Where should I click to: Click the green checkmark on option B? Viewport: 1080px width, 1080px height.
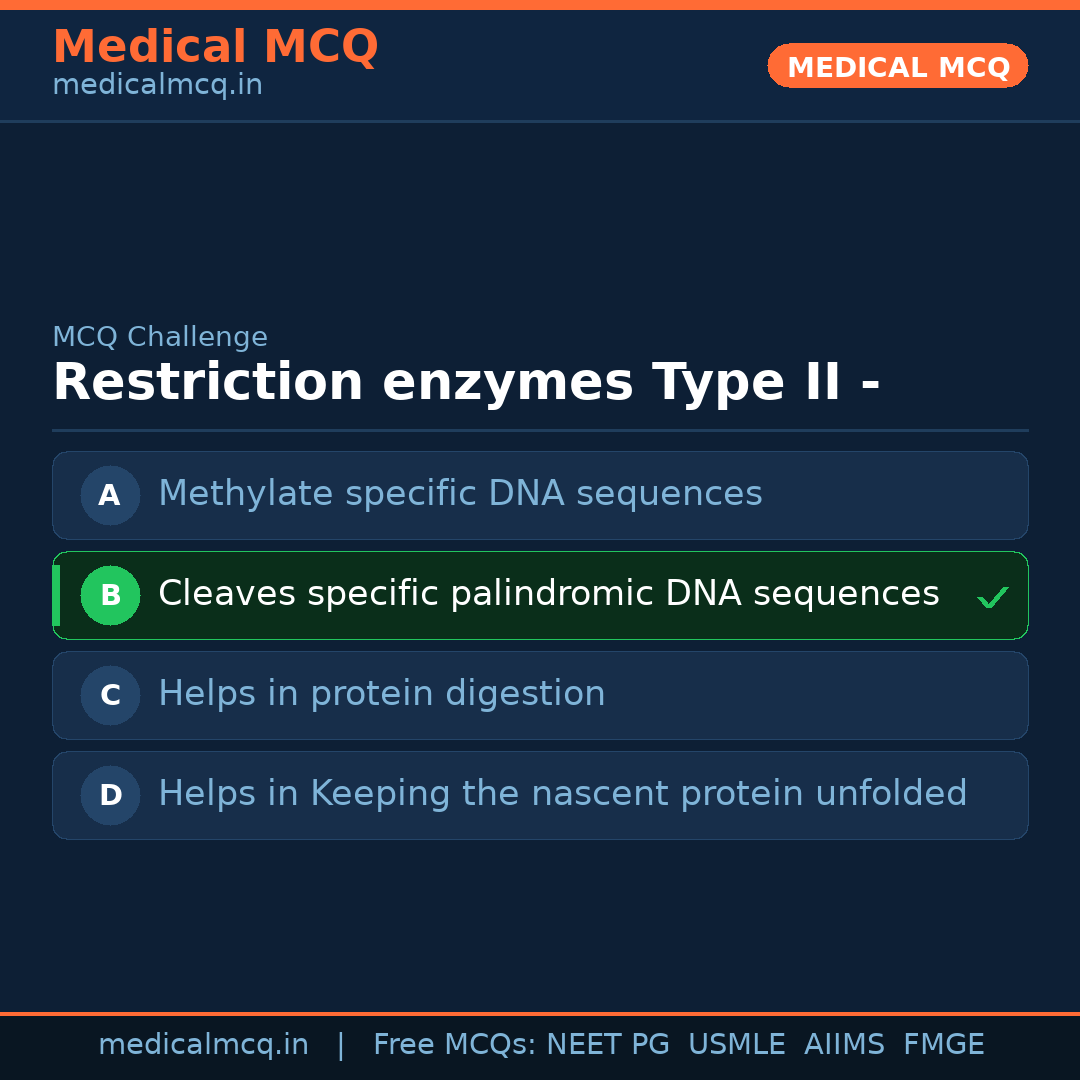point(992,597)
